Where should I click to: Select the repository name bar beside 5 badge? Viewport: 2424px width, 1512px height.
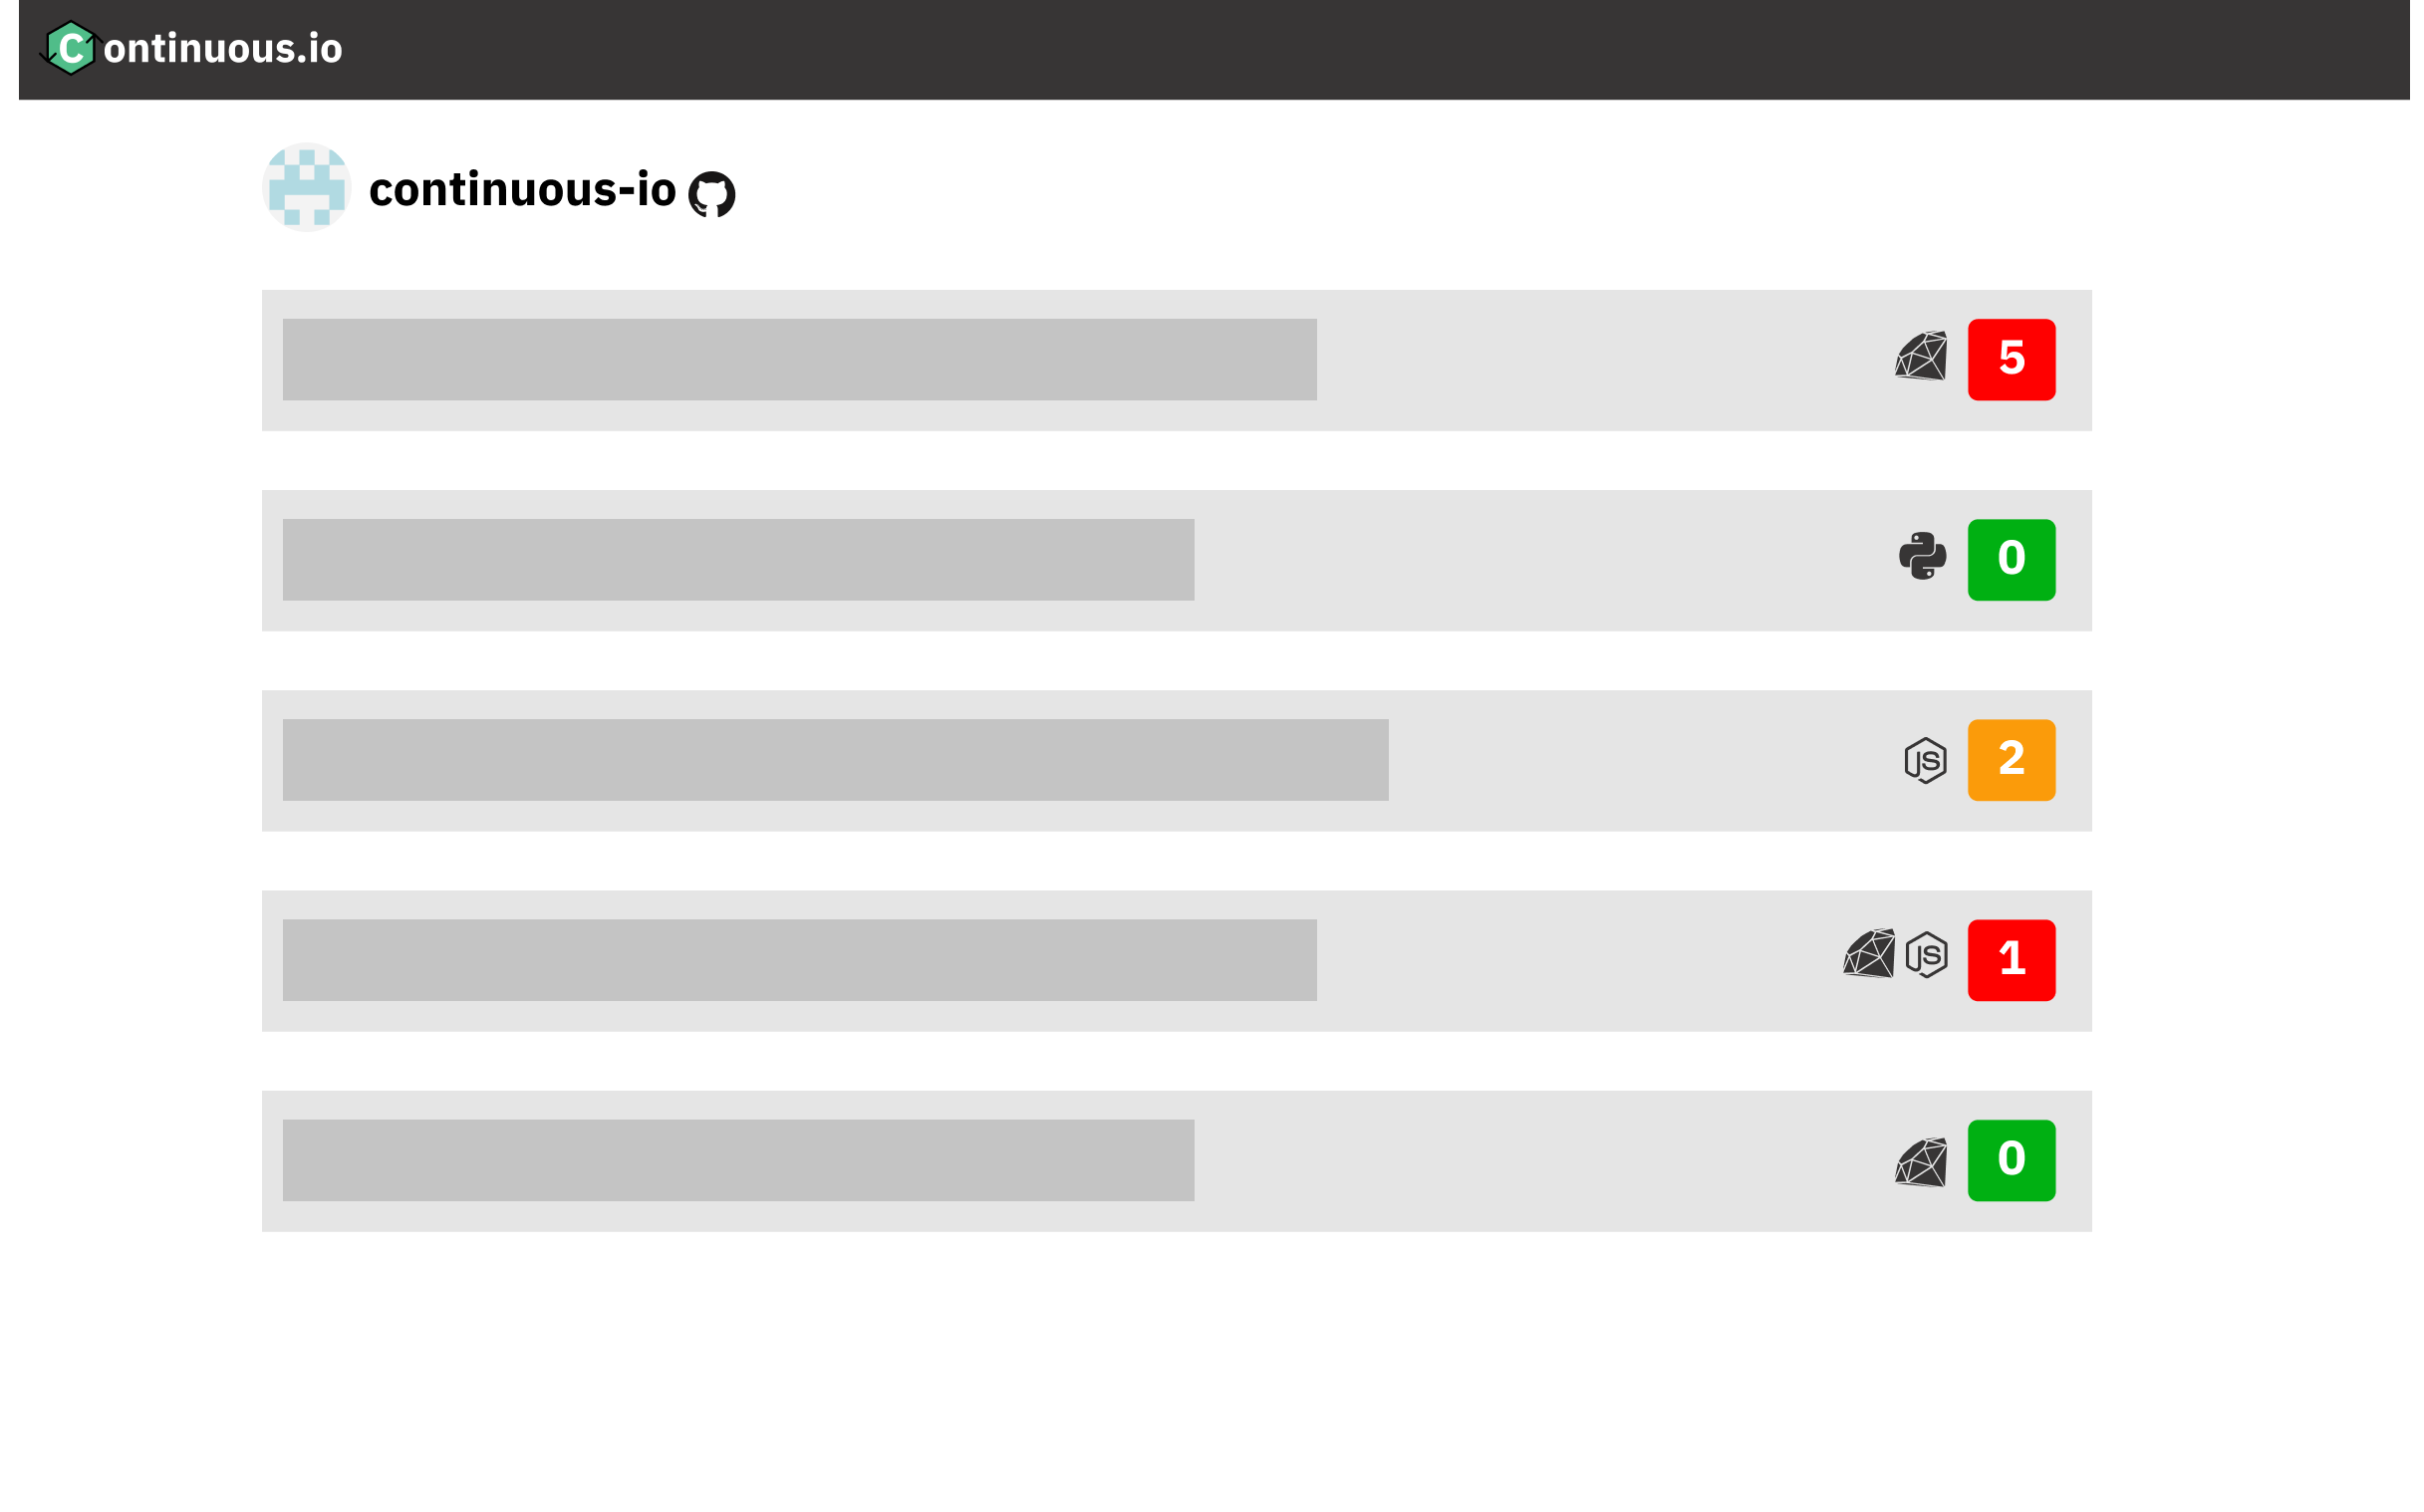pyautogui.click(x=800, y=360)
